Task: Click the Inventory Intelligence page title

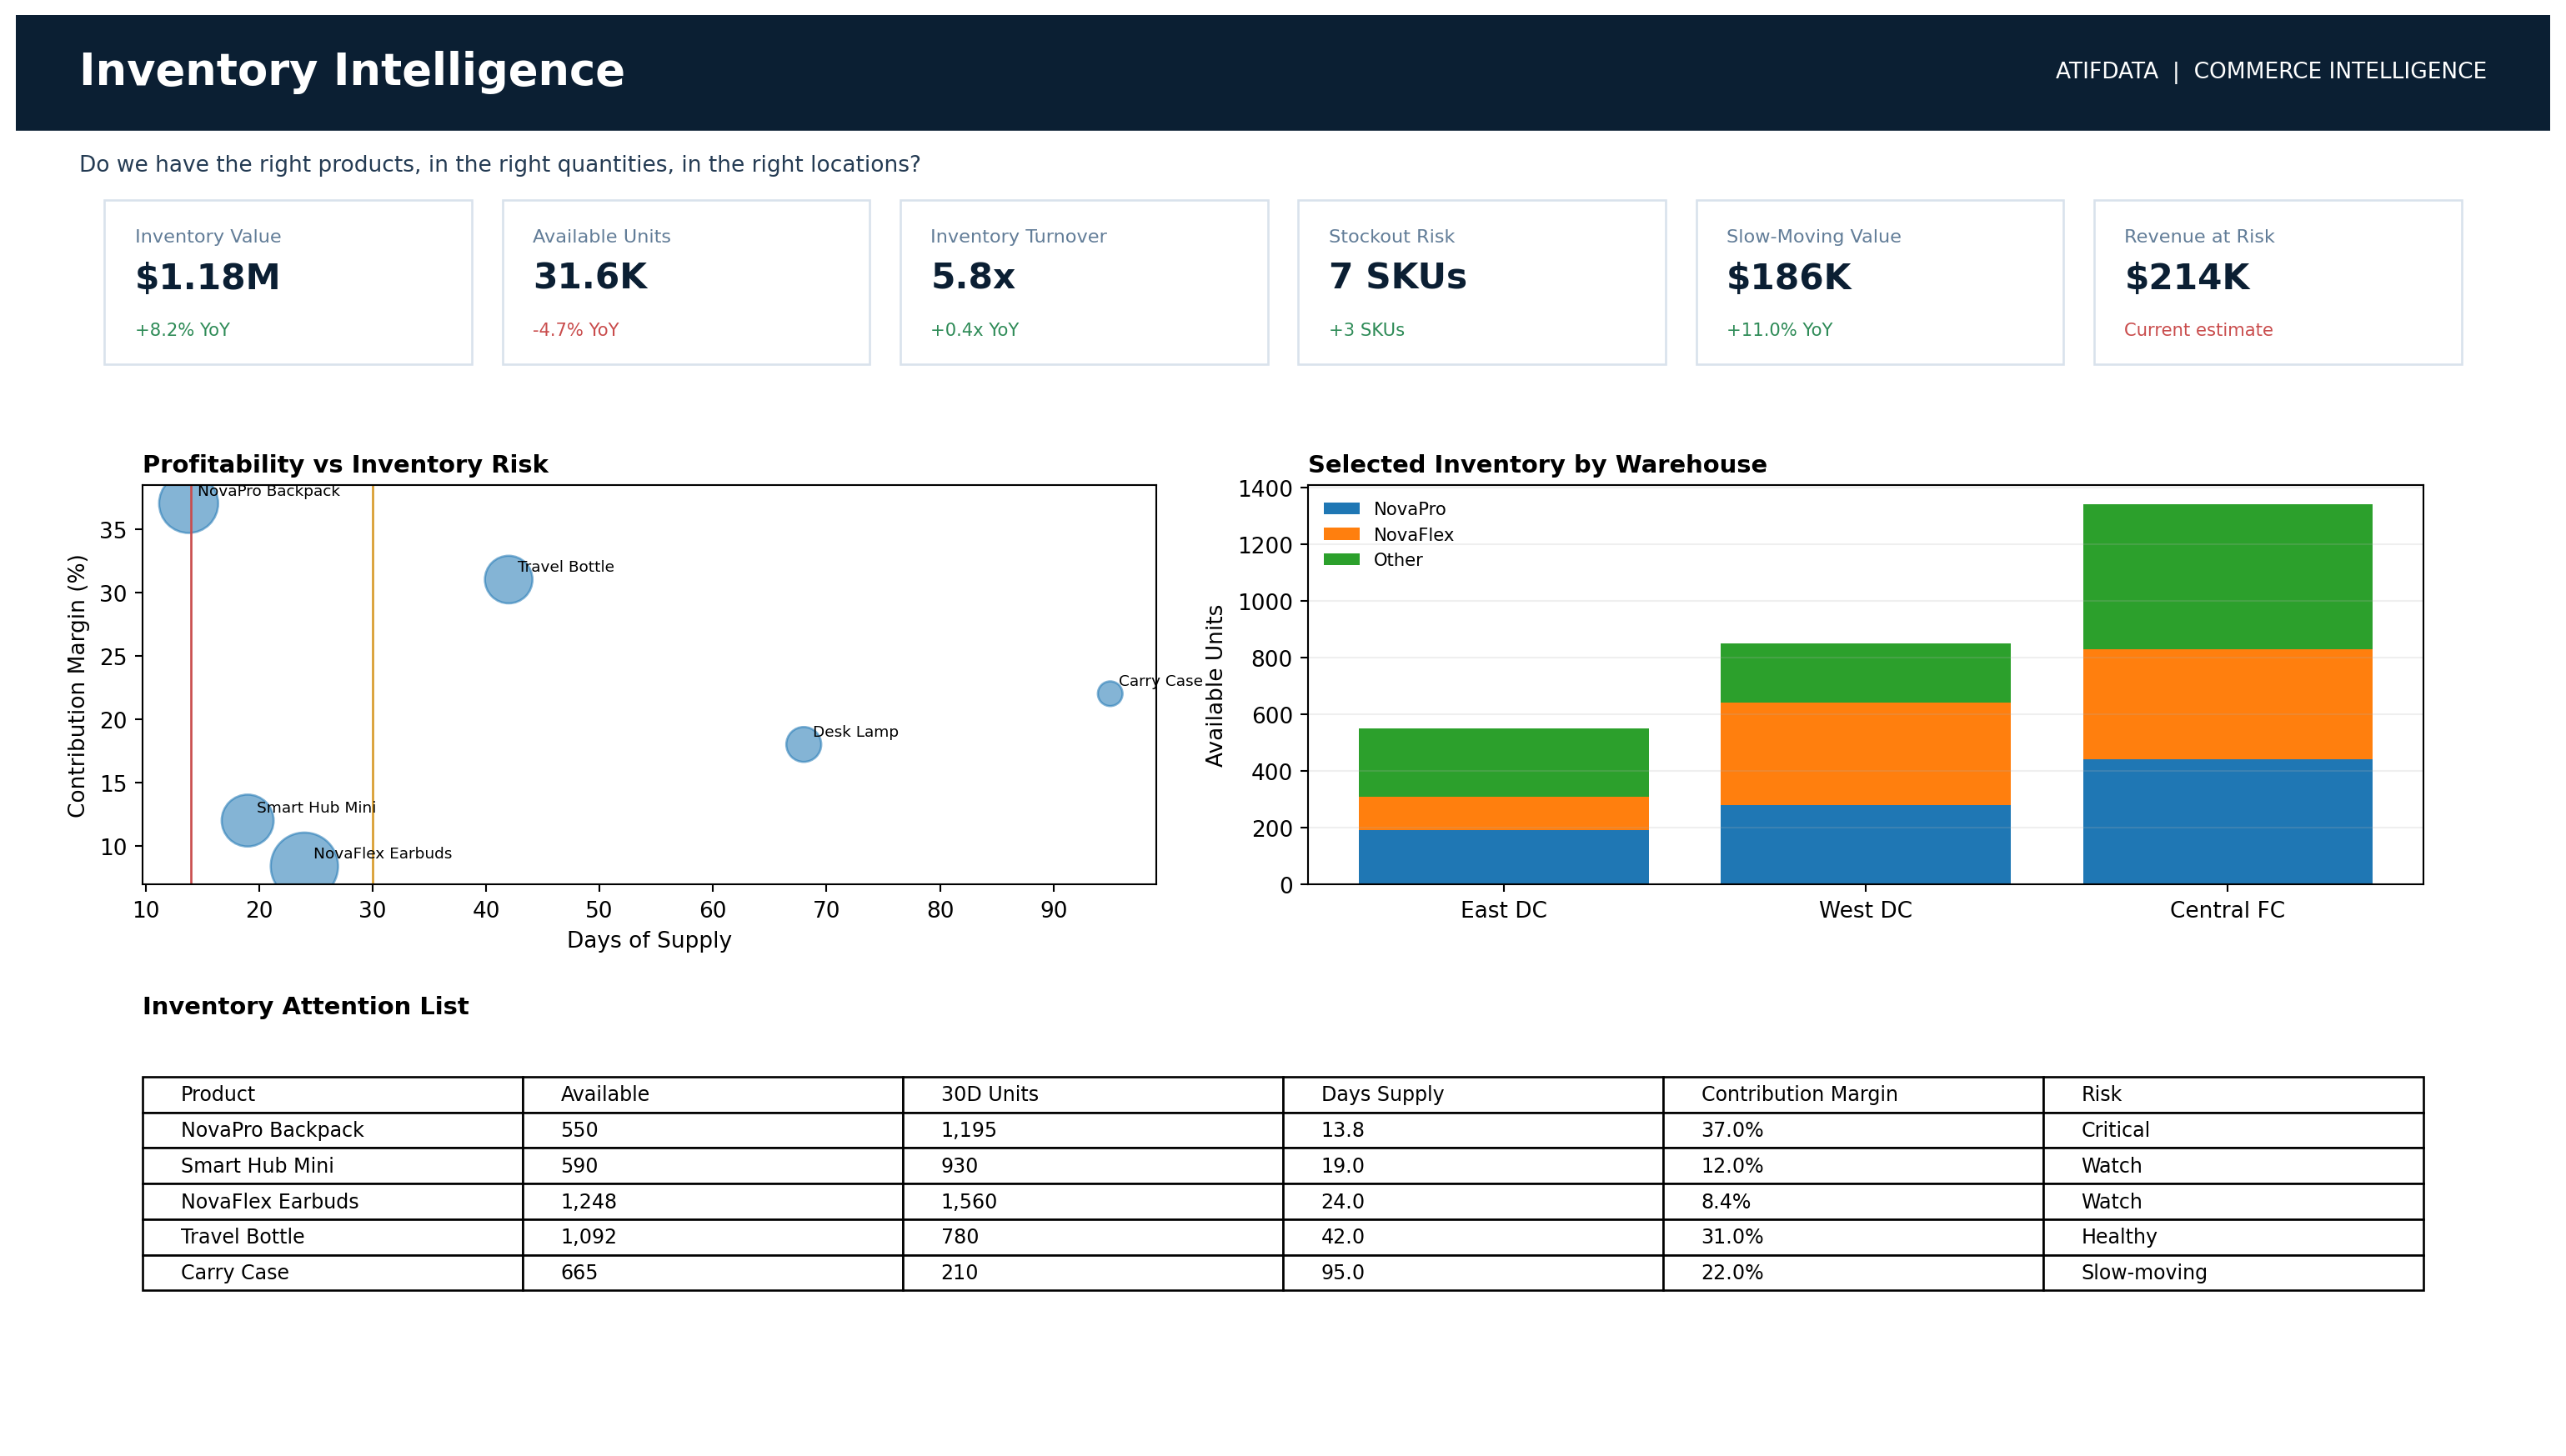Action: [x=352, y=72]
